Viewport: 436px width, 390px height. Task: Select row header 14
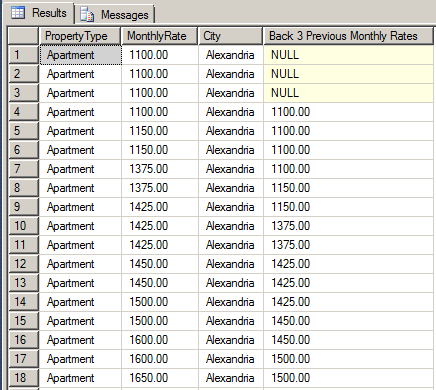pyautogui.click(x=23, y=302)
